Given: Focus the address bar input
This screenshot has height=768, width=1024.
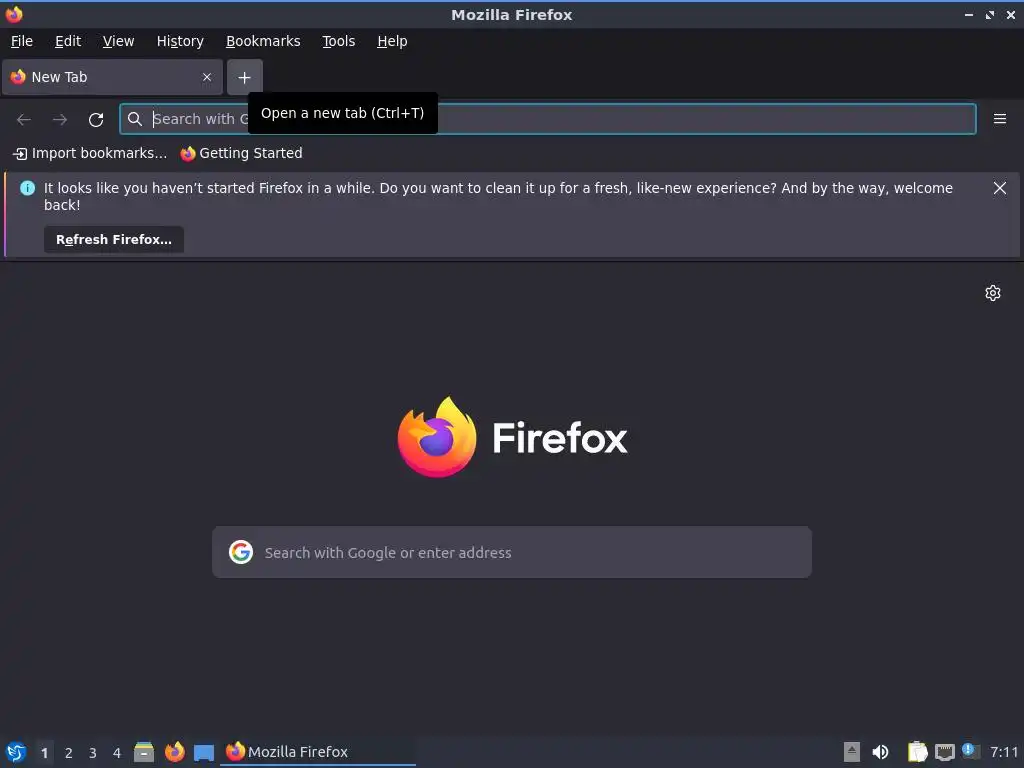Looking at the screenshot, I should 547,119.
